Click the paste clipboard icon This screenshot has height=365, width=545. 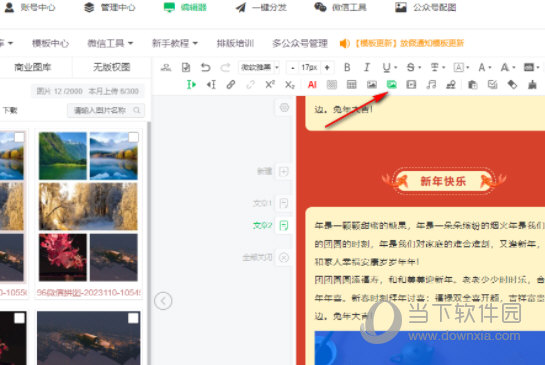point(472,84)
